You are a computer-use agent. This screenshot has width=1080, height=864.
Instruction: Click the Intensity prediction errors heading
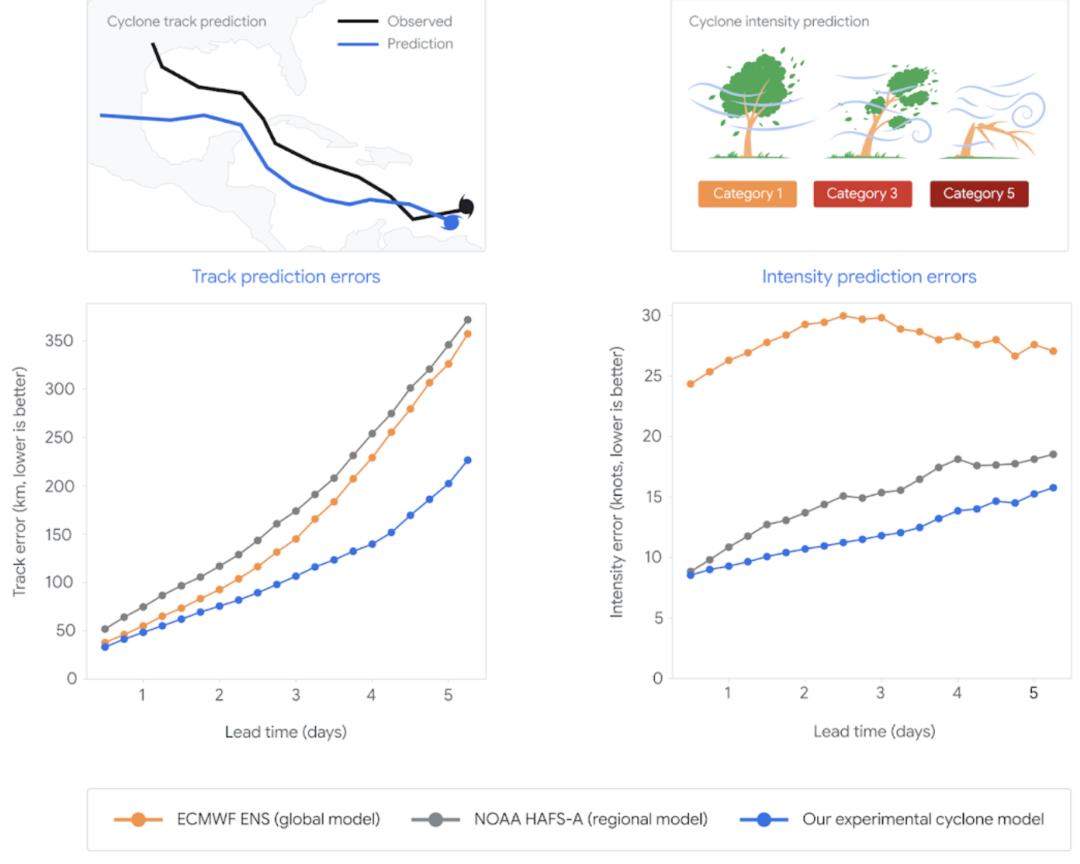pos(869,276)
